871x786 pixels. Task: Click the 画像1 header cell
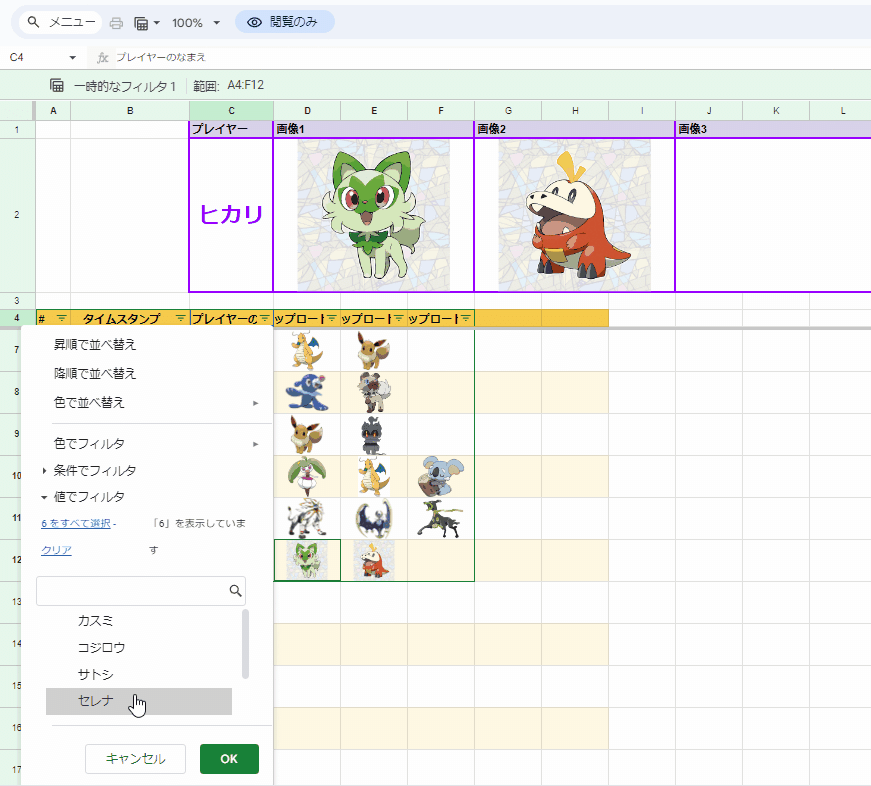(x=373, y=129)
